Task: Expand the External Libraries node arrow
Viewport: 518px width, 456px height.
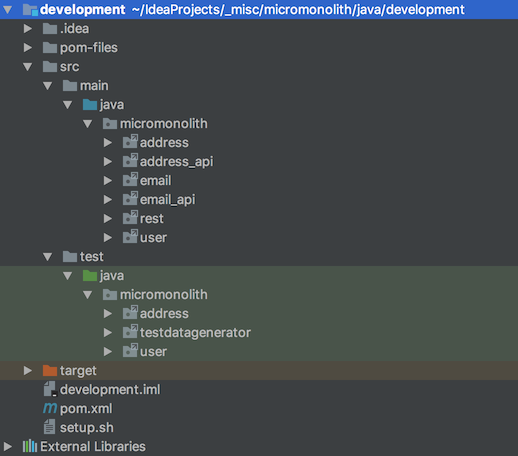Action: [8, 446]
